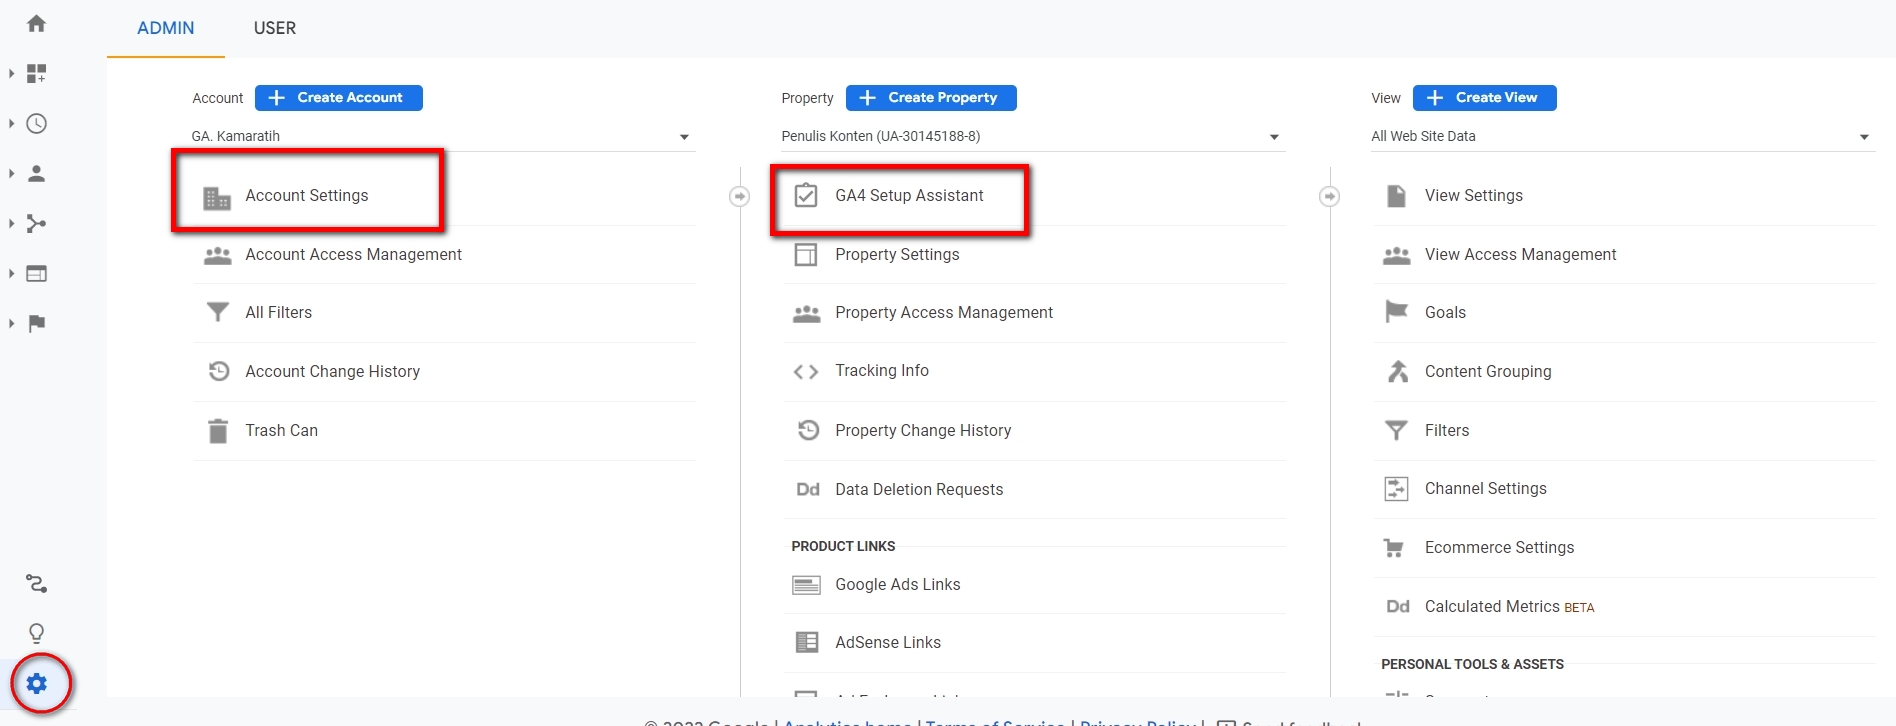The height and width of the screenshot is (726, 1896).
Task: Expand the Customization sidebar arrow
Action: point(11,73)
